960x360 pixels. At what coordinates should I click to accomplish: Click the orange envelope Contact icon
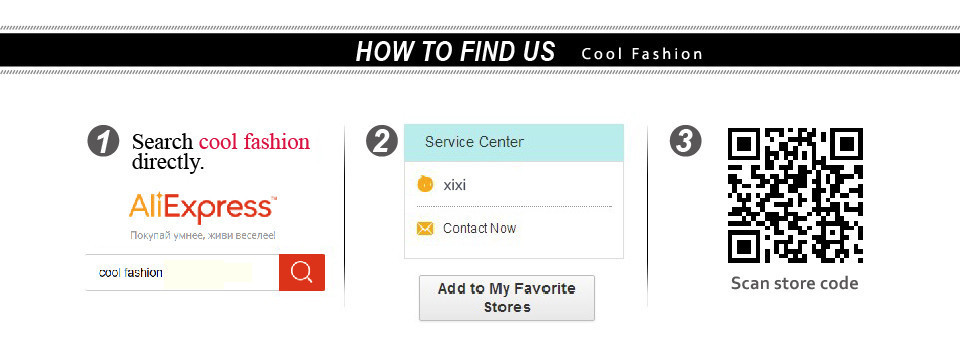coord(425,229)
